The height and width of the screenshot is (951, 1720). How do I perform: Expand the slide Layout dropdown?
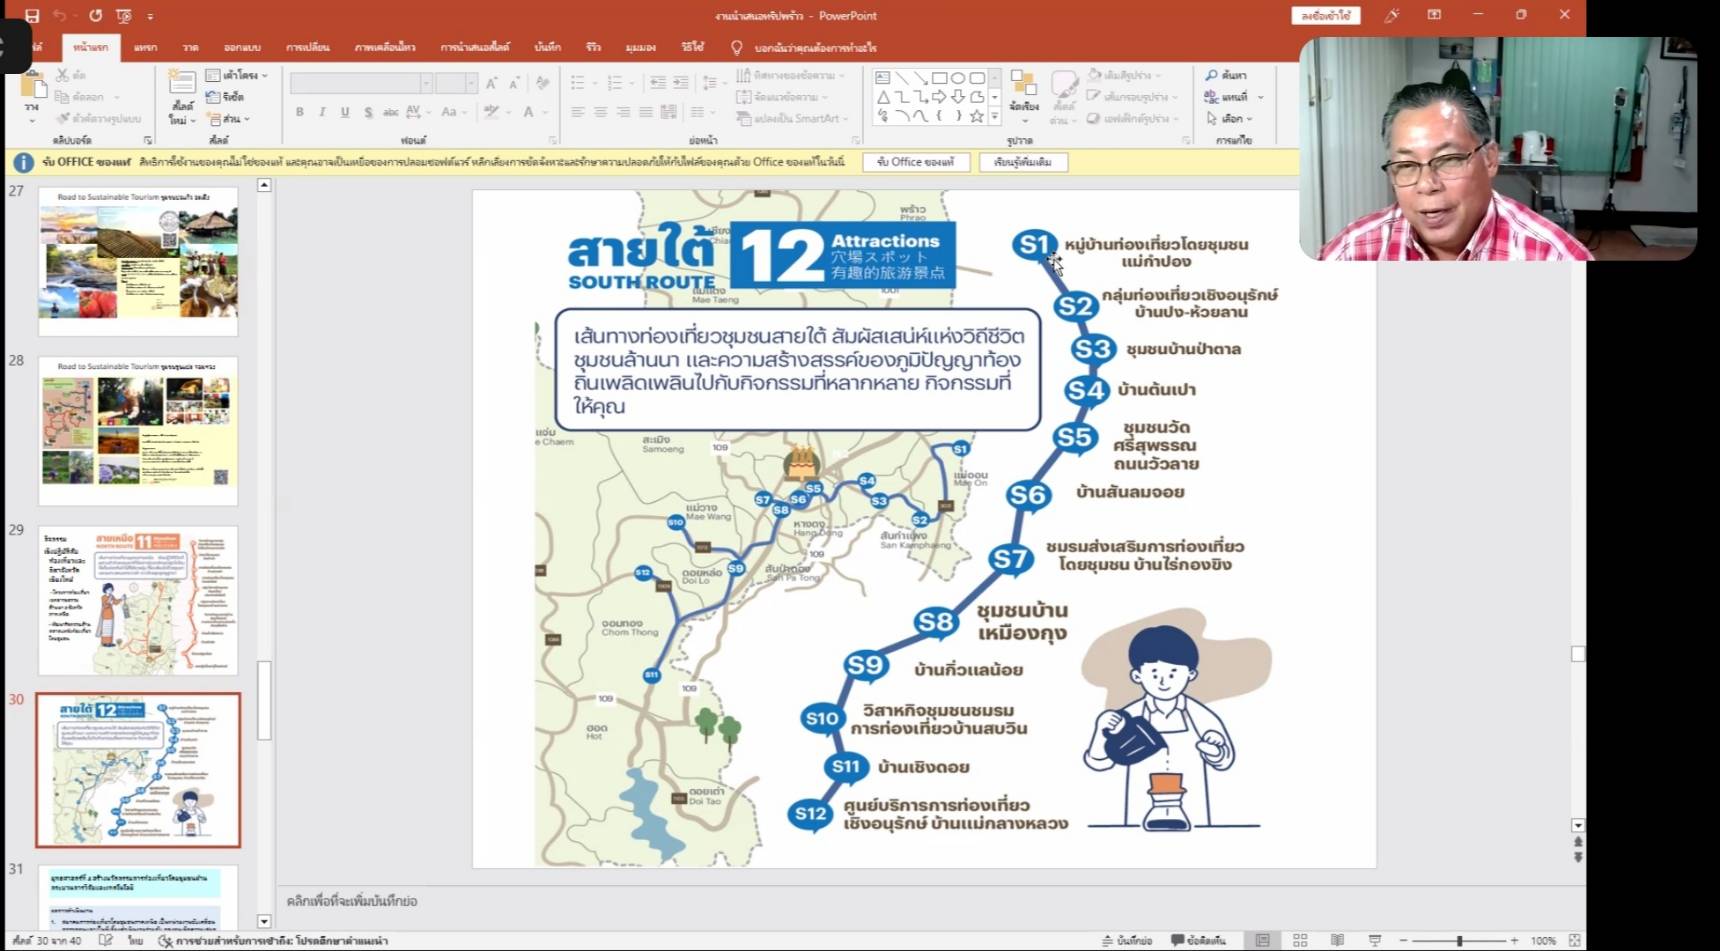237,75
